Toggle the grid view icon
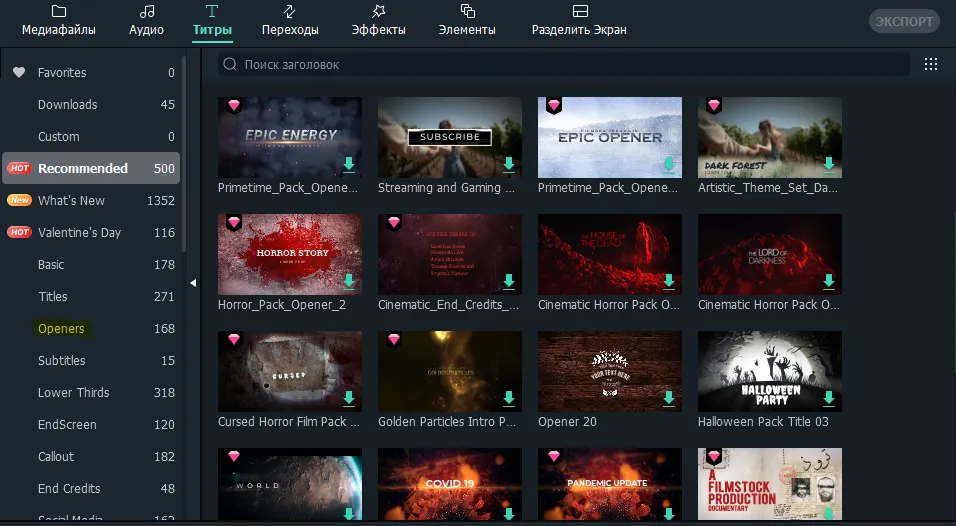The height and width of the screenshot is (526, 956). click(931, 65)
